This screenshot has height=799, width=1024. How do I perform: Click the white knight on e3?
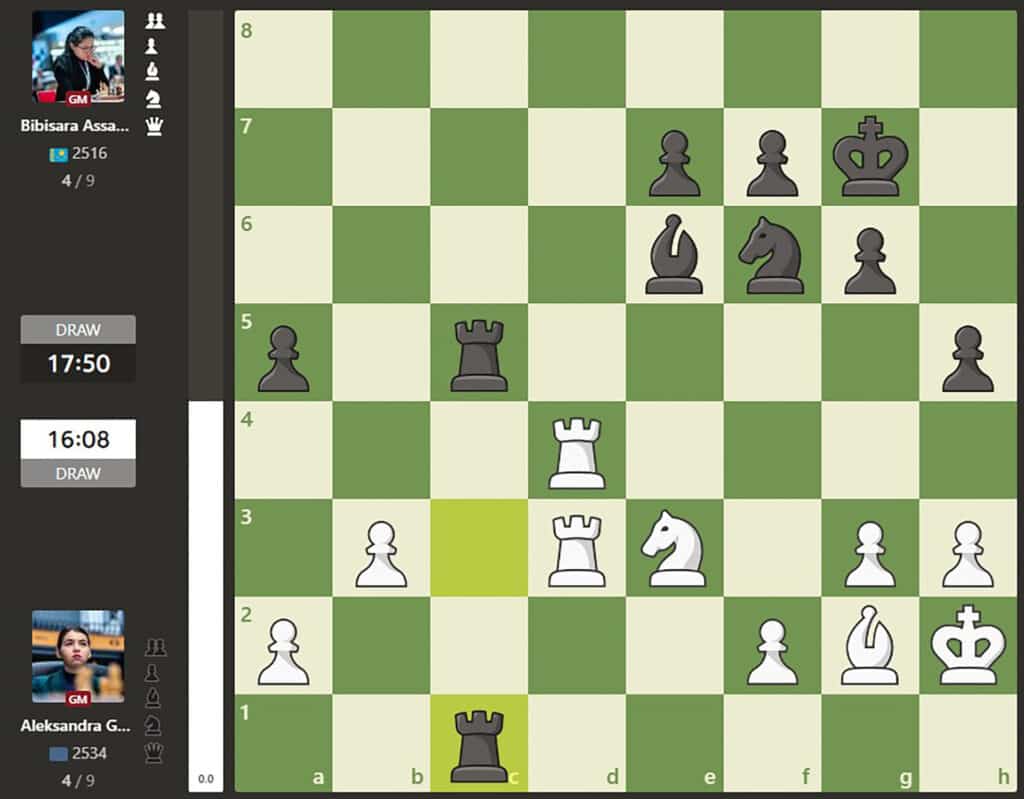tap(674, 550)
